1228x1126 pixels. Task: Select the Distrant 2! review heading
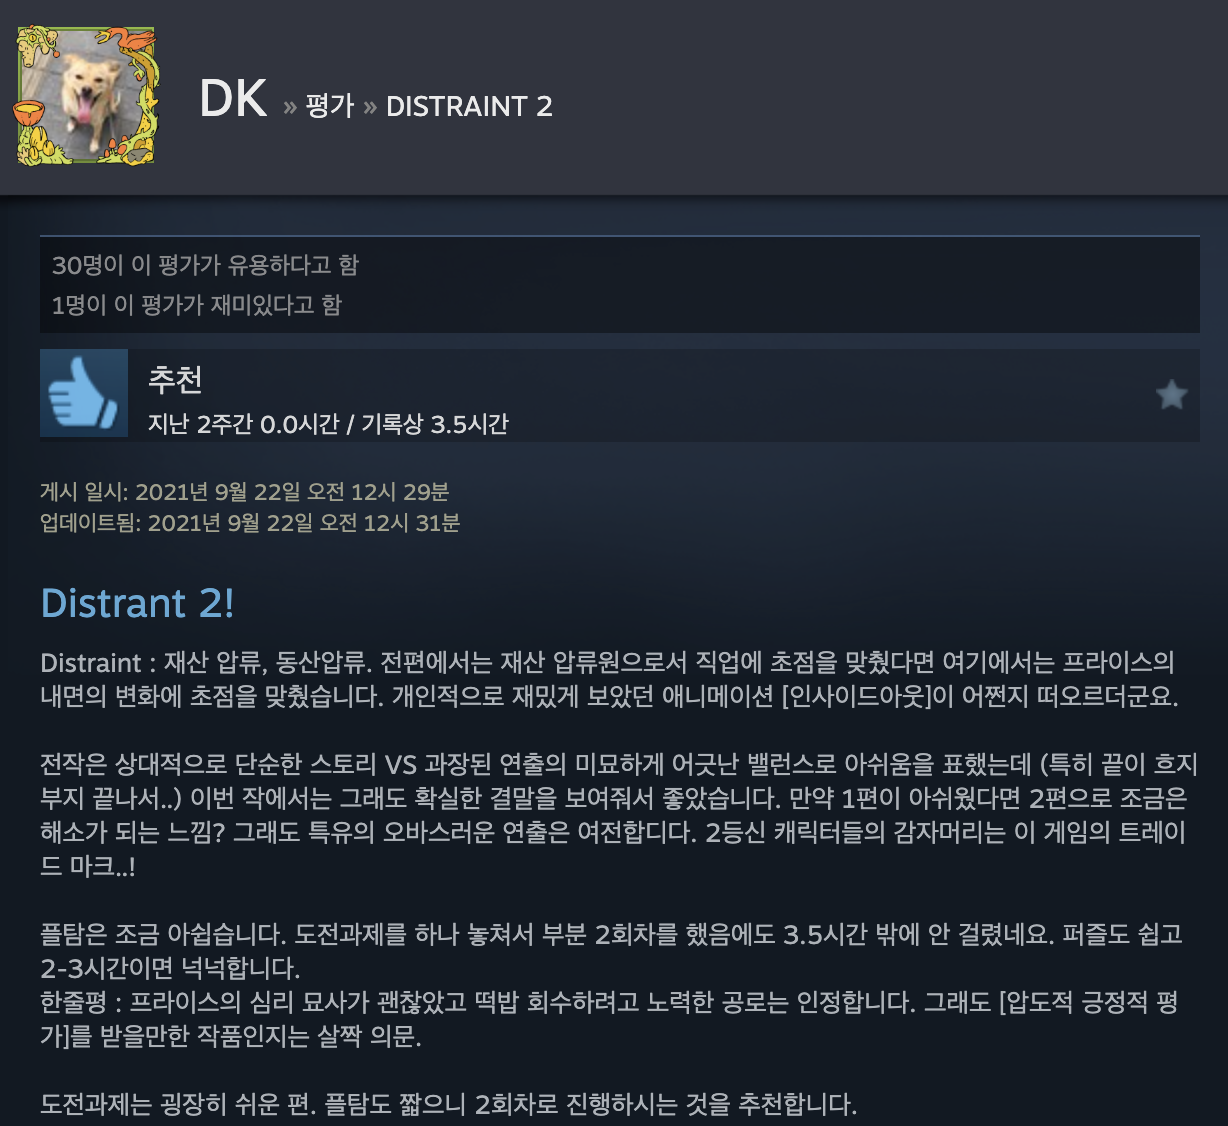click(x=138, y=603)
